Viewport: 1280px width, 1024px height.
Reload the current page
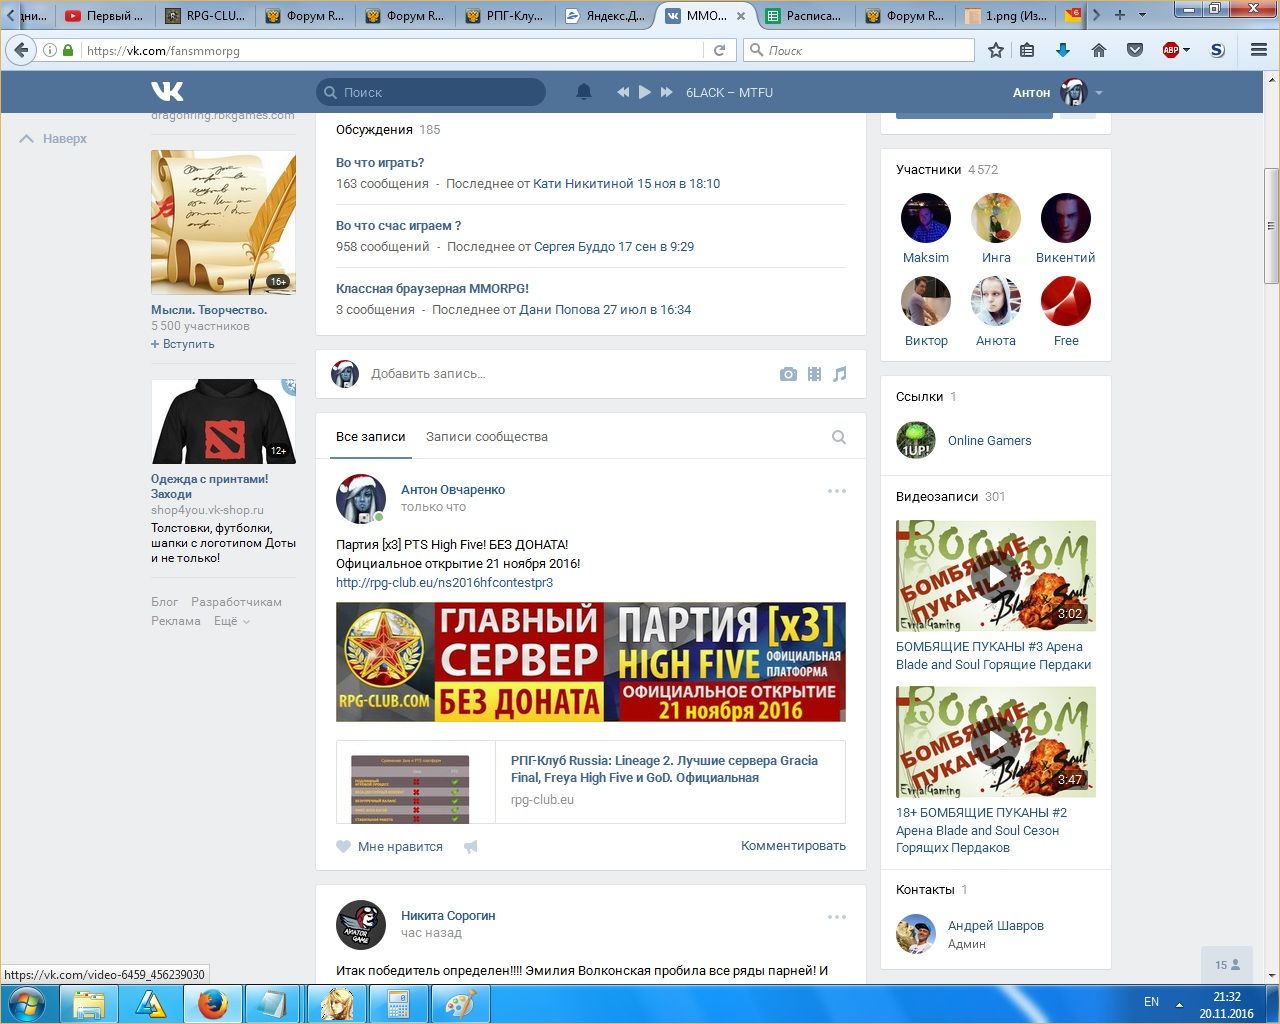pos(719,50)
